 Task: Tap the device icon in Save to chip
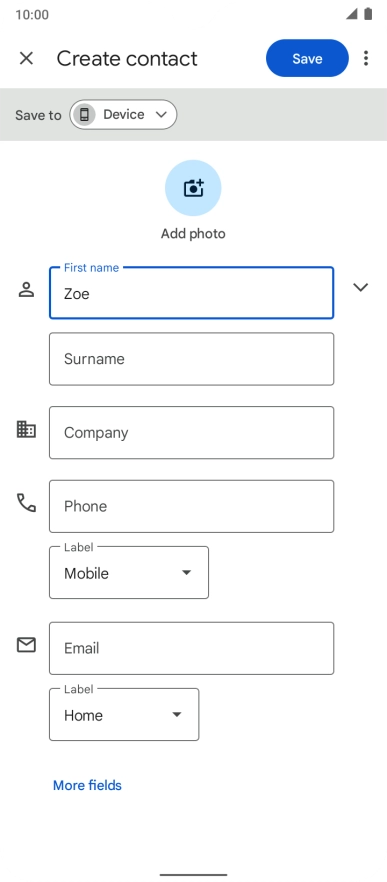pos(84,115)
